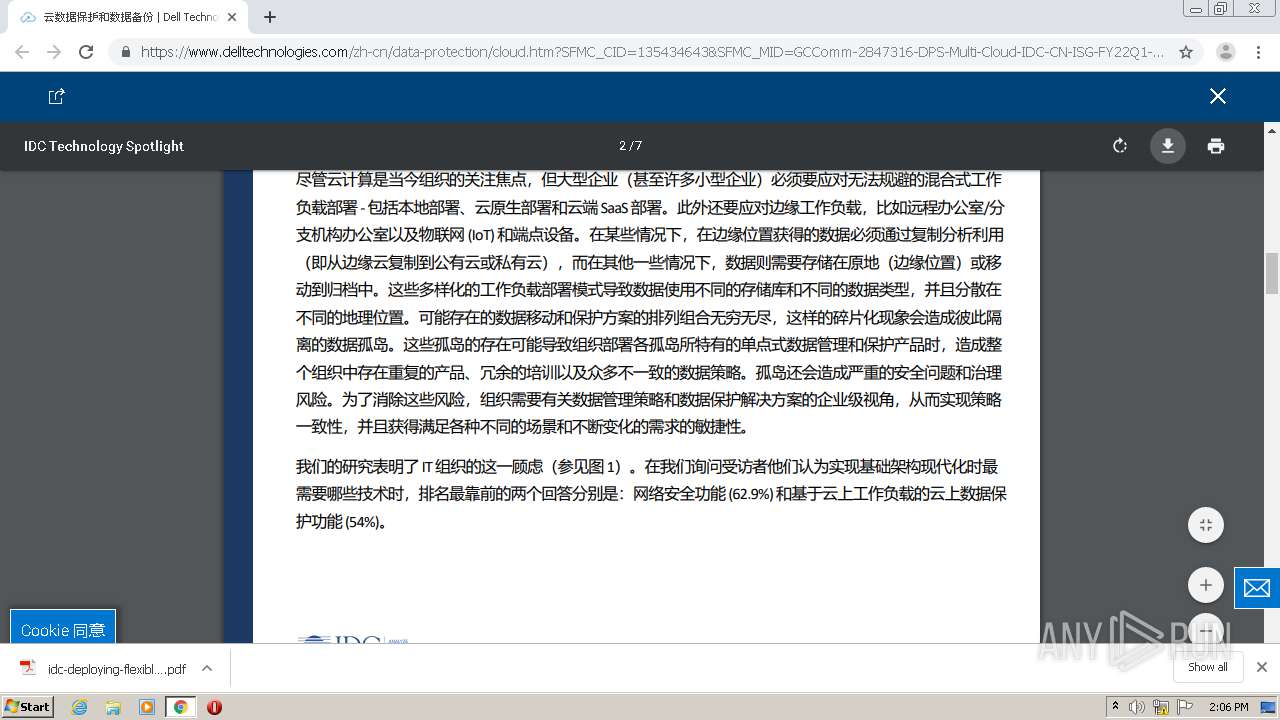Image resolution: width=1280 pixels, height=720 pixels.
Task: Reload the current page
Action: point(86,52)
